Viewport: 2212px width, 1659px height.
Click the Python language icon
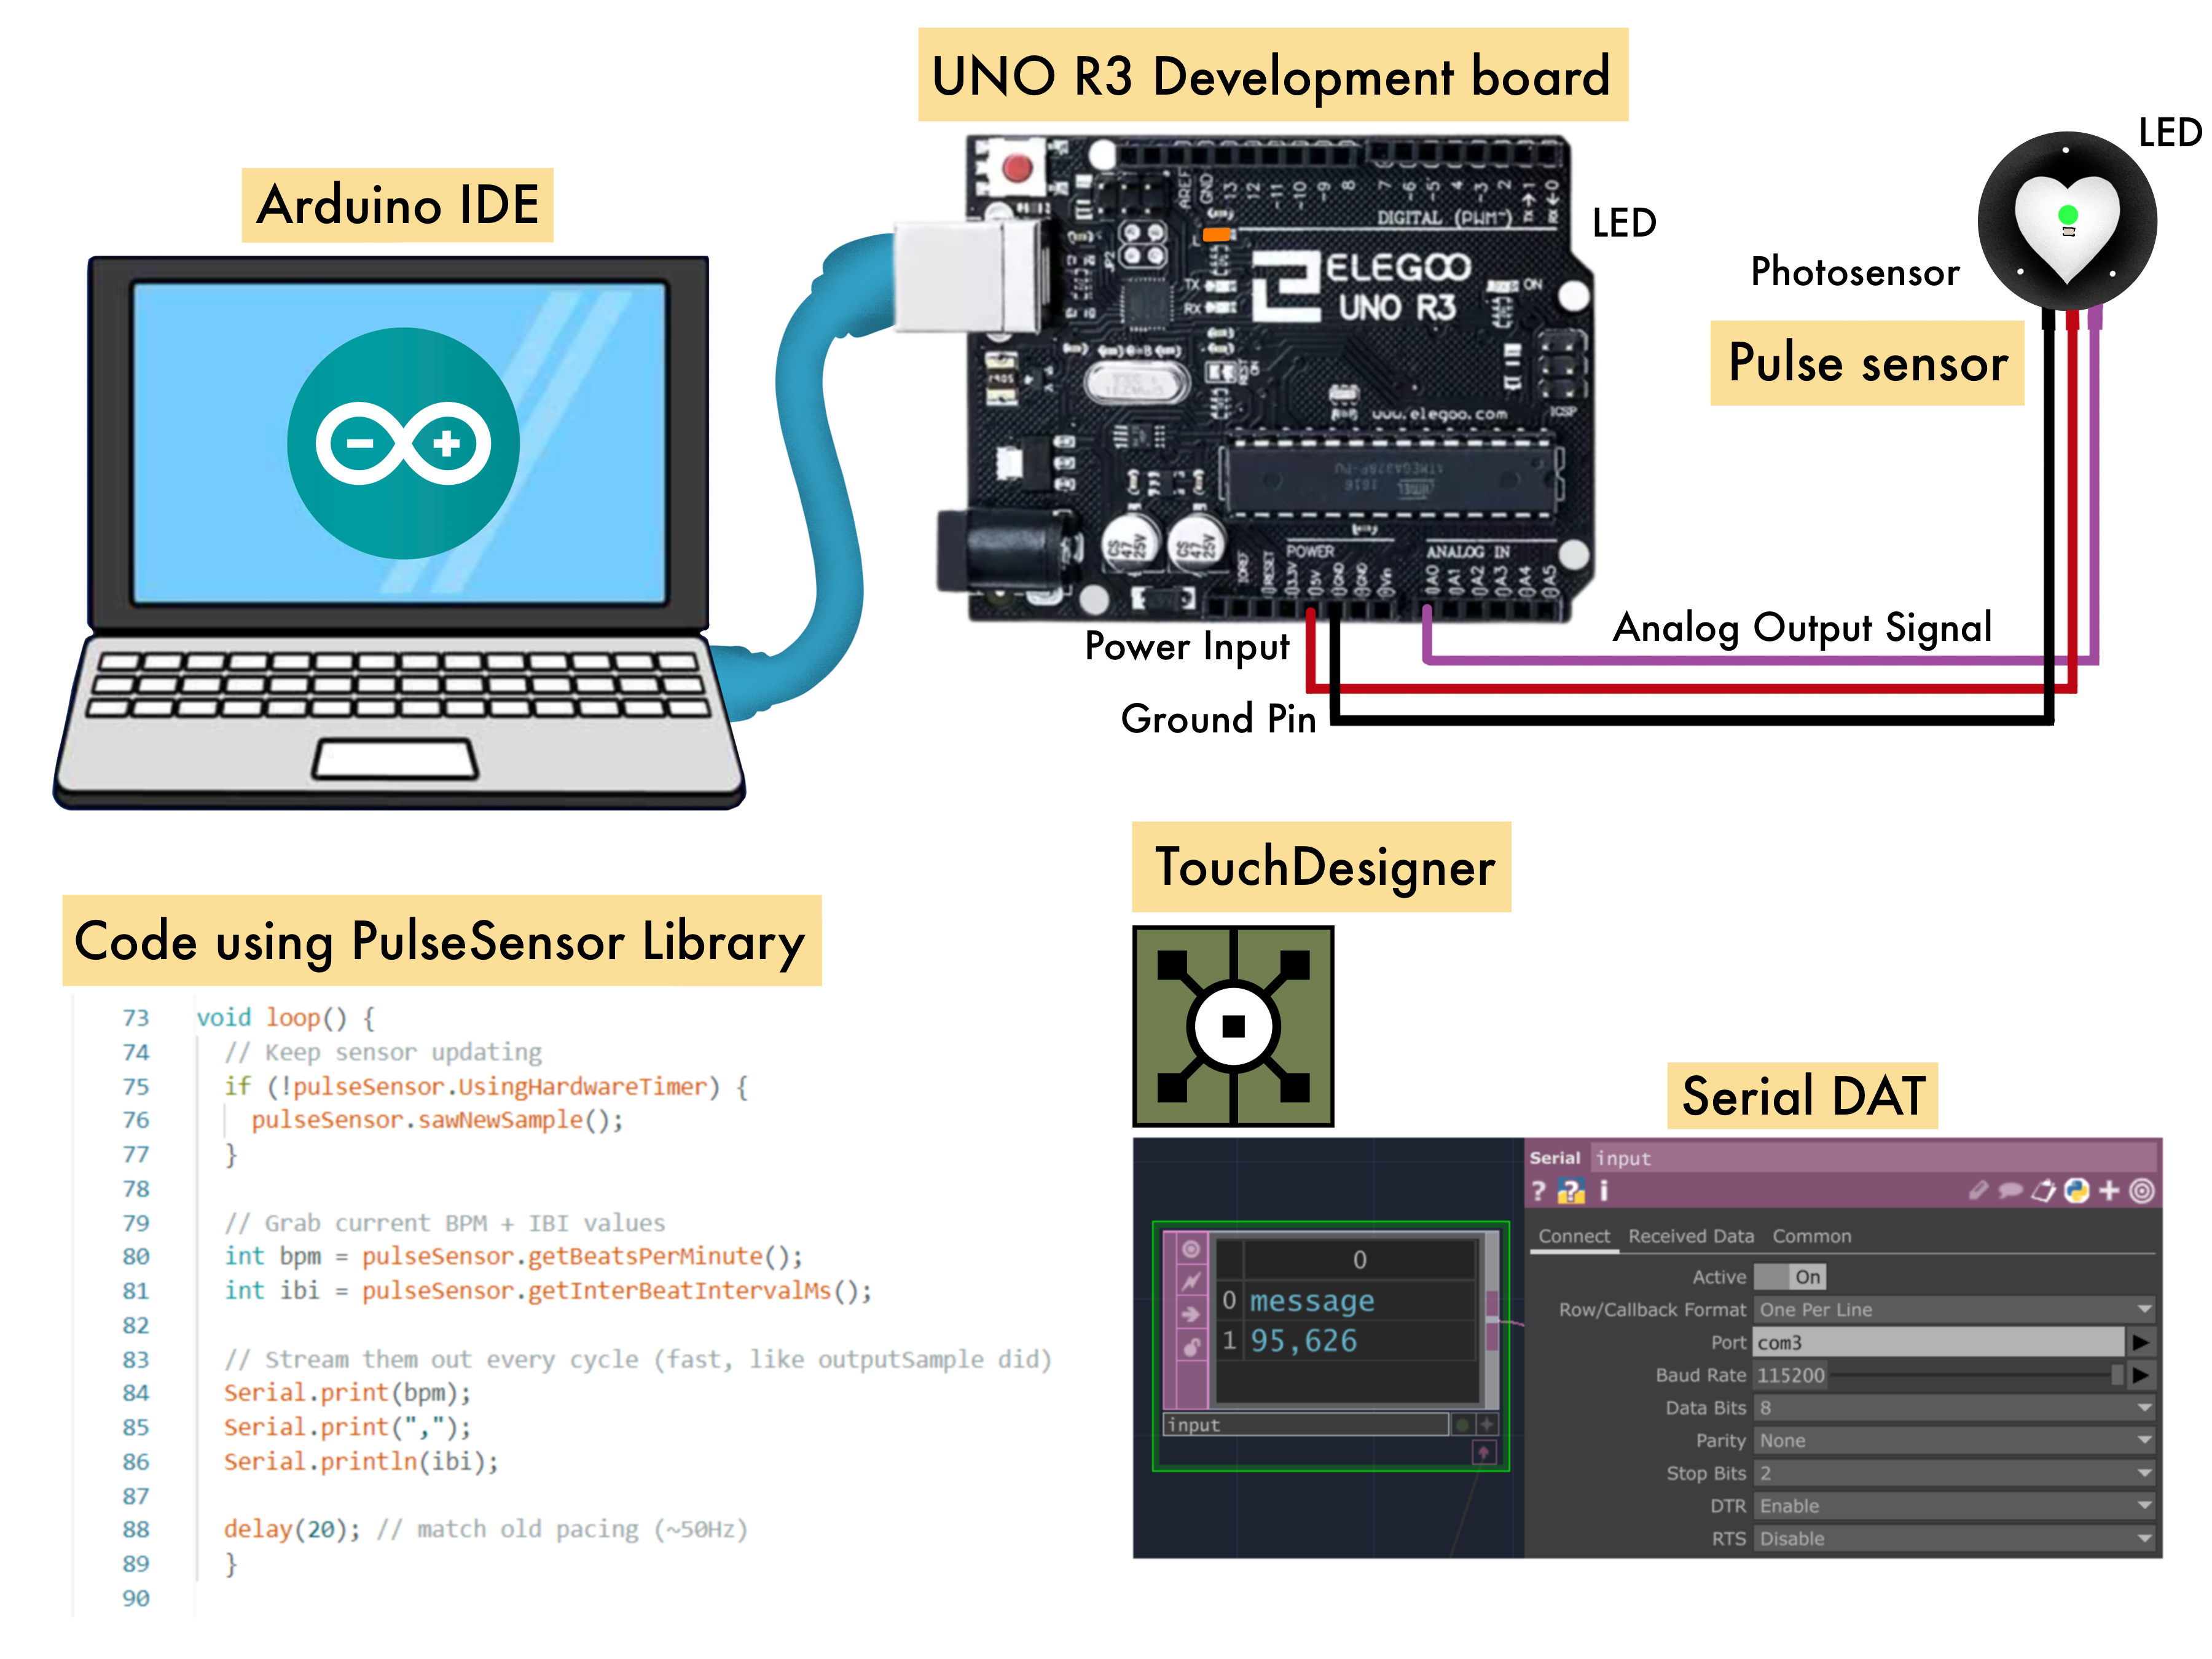point(2077,1191)
